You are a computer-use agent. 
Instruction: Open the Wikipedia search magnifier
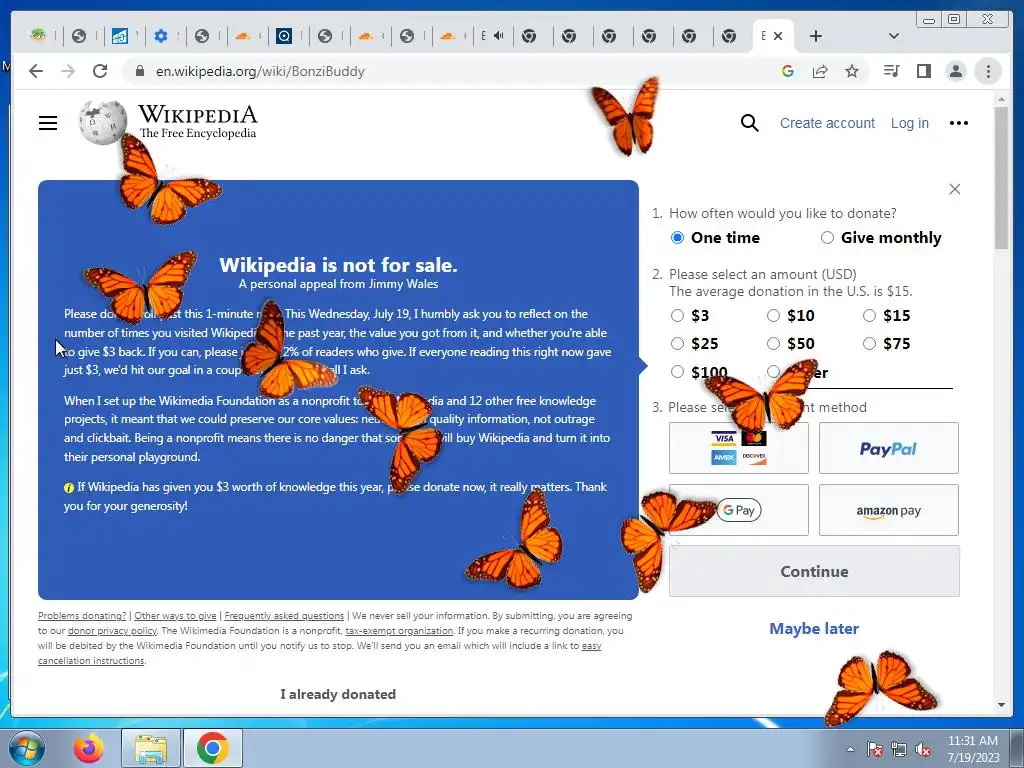click(x=750, y=123)
